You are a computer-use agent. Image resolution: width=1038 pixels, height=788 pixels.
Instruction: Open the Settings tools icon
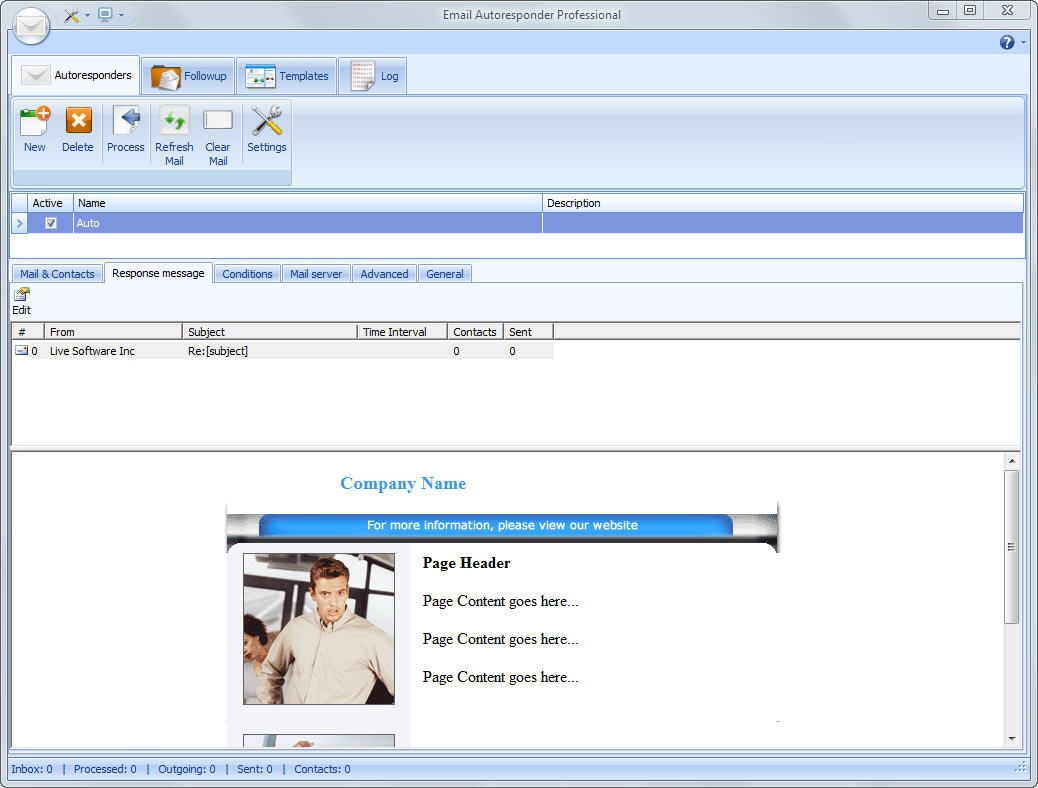click(x=267, y=121)
